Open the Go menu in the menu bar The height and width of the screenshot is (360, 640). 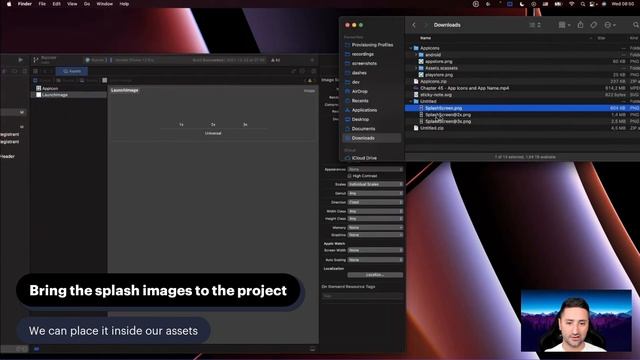(87, 4)
